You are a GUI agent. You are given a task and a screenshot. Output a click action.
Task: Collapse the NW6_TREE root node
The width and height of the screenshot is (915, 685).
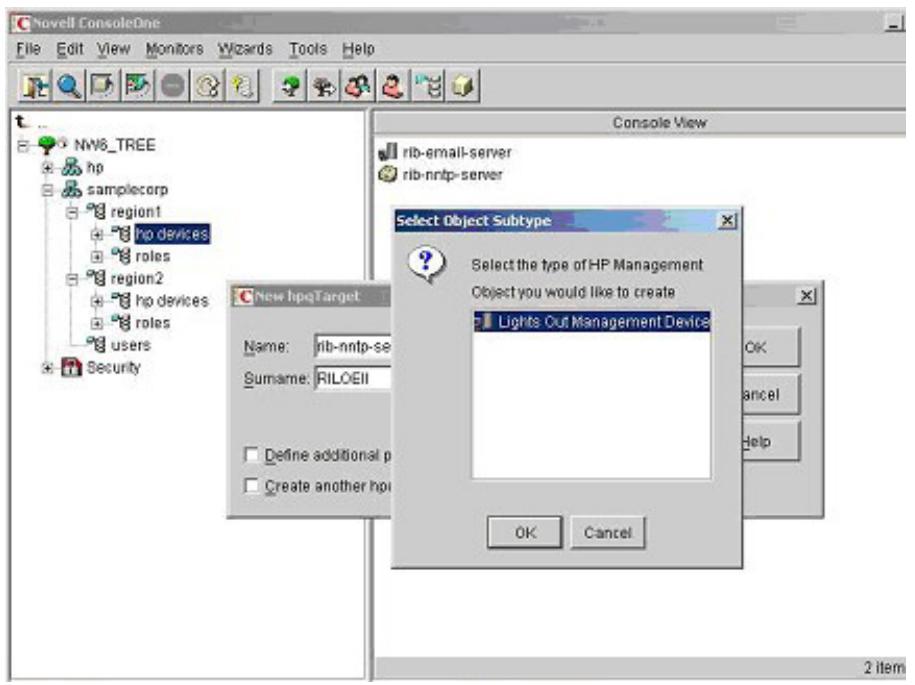tap(23, 145)
